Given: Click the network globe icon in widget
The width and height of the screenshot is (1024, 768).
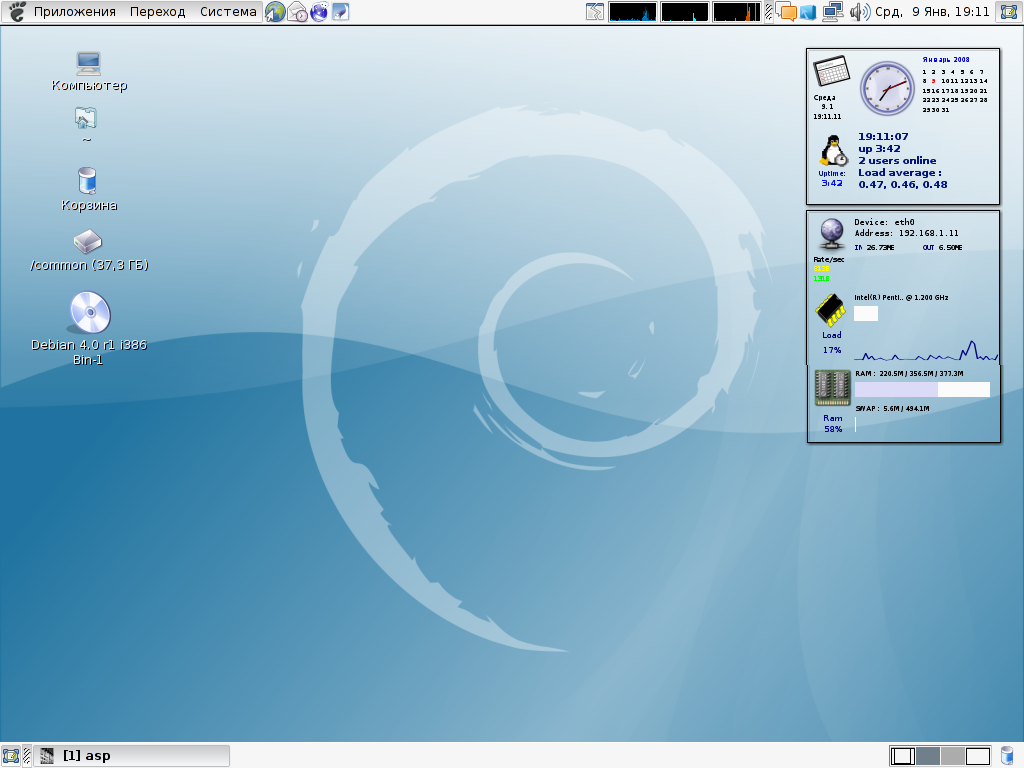Looking at the screenshot, I should coord(831,234).
